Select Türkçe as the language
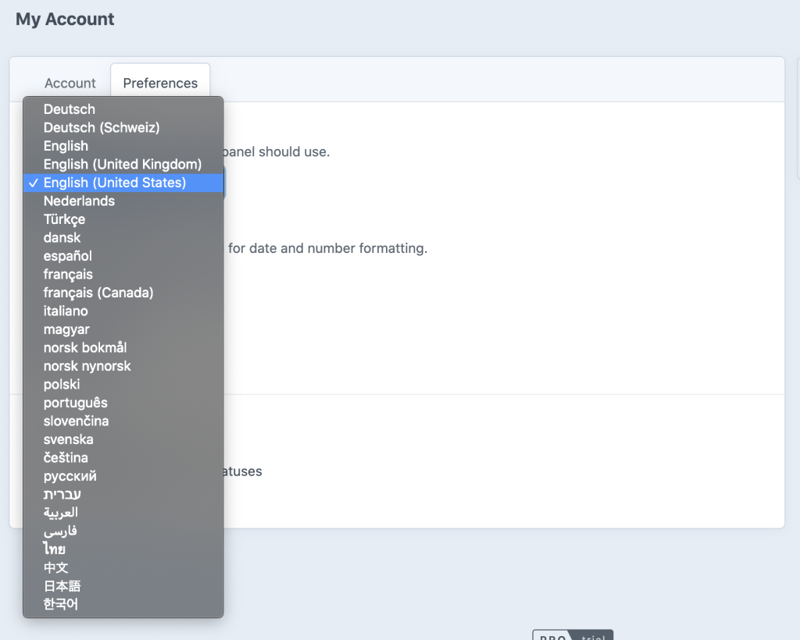The image size is (800, 640). click(x=64, y=219)
